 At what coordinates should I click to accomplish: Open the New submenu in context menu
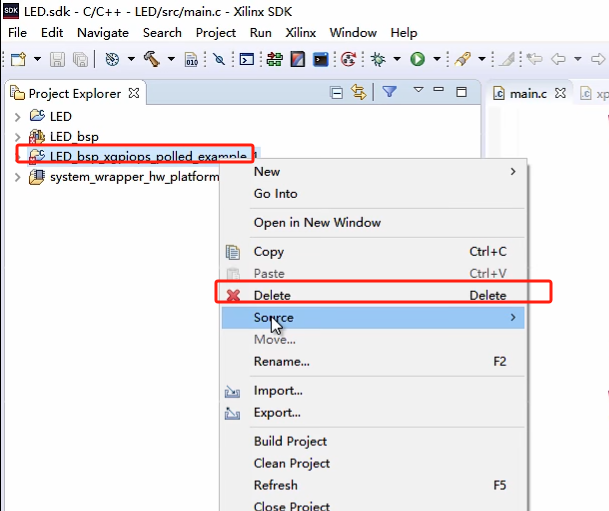tap(373, 172)
